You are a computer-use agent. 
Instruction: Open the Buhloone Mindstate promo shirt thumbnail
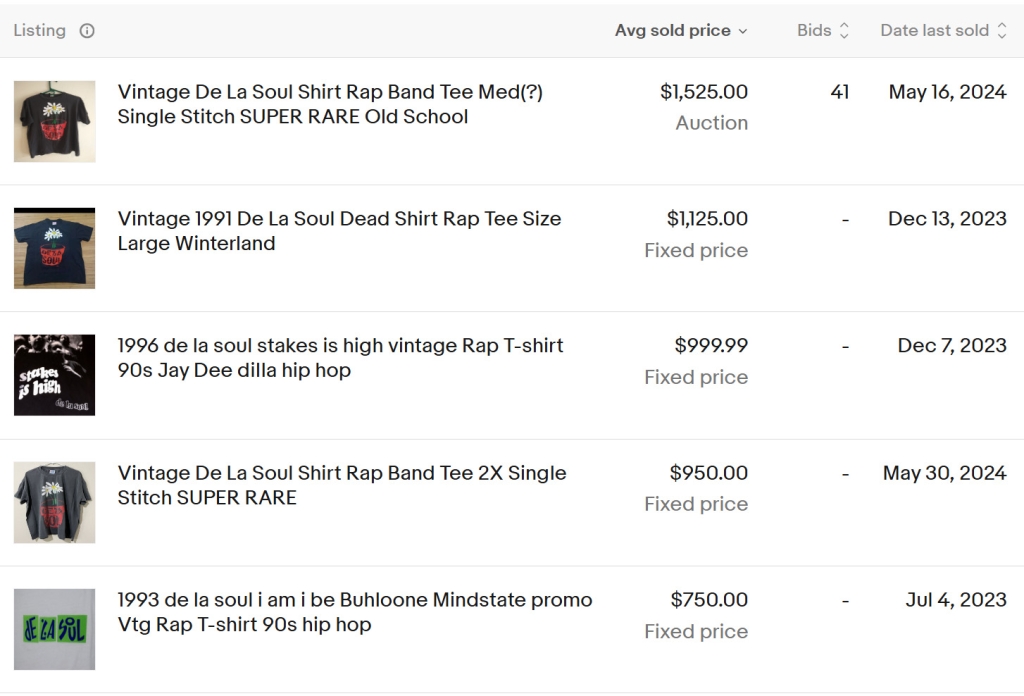55,629
